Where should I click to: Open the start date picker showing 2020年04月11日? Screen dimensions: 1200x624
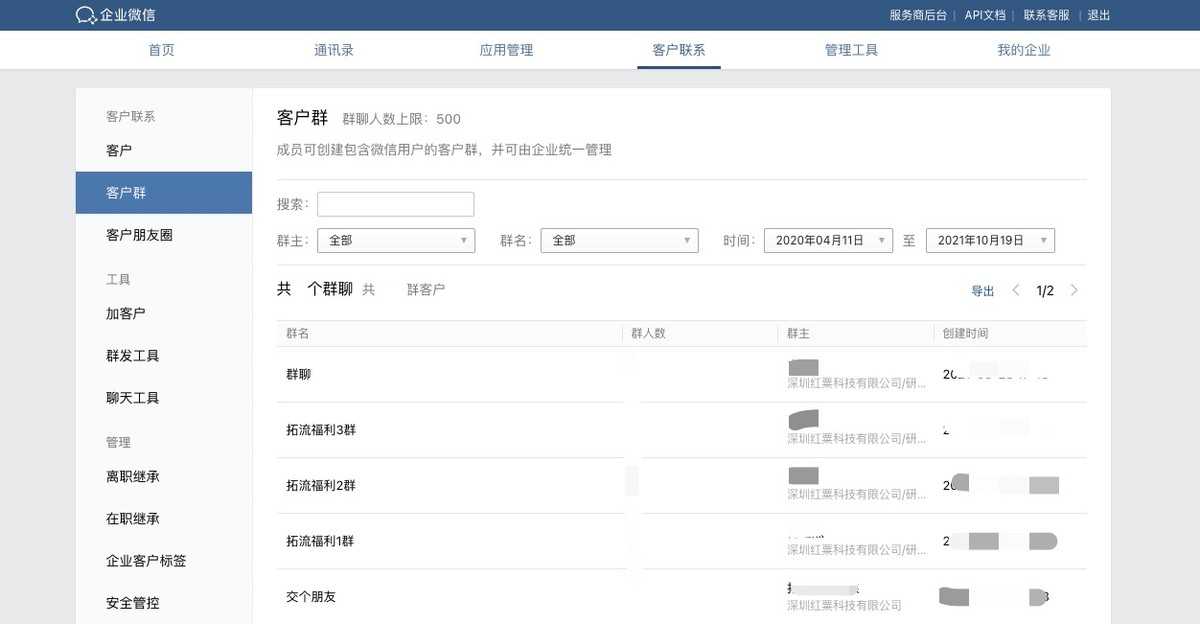coord(828,240)
